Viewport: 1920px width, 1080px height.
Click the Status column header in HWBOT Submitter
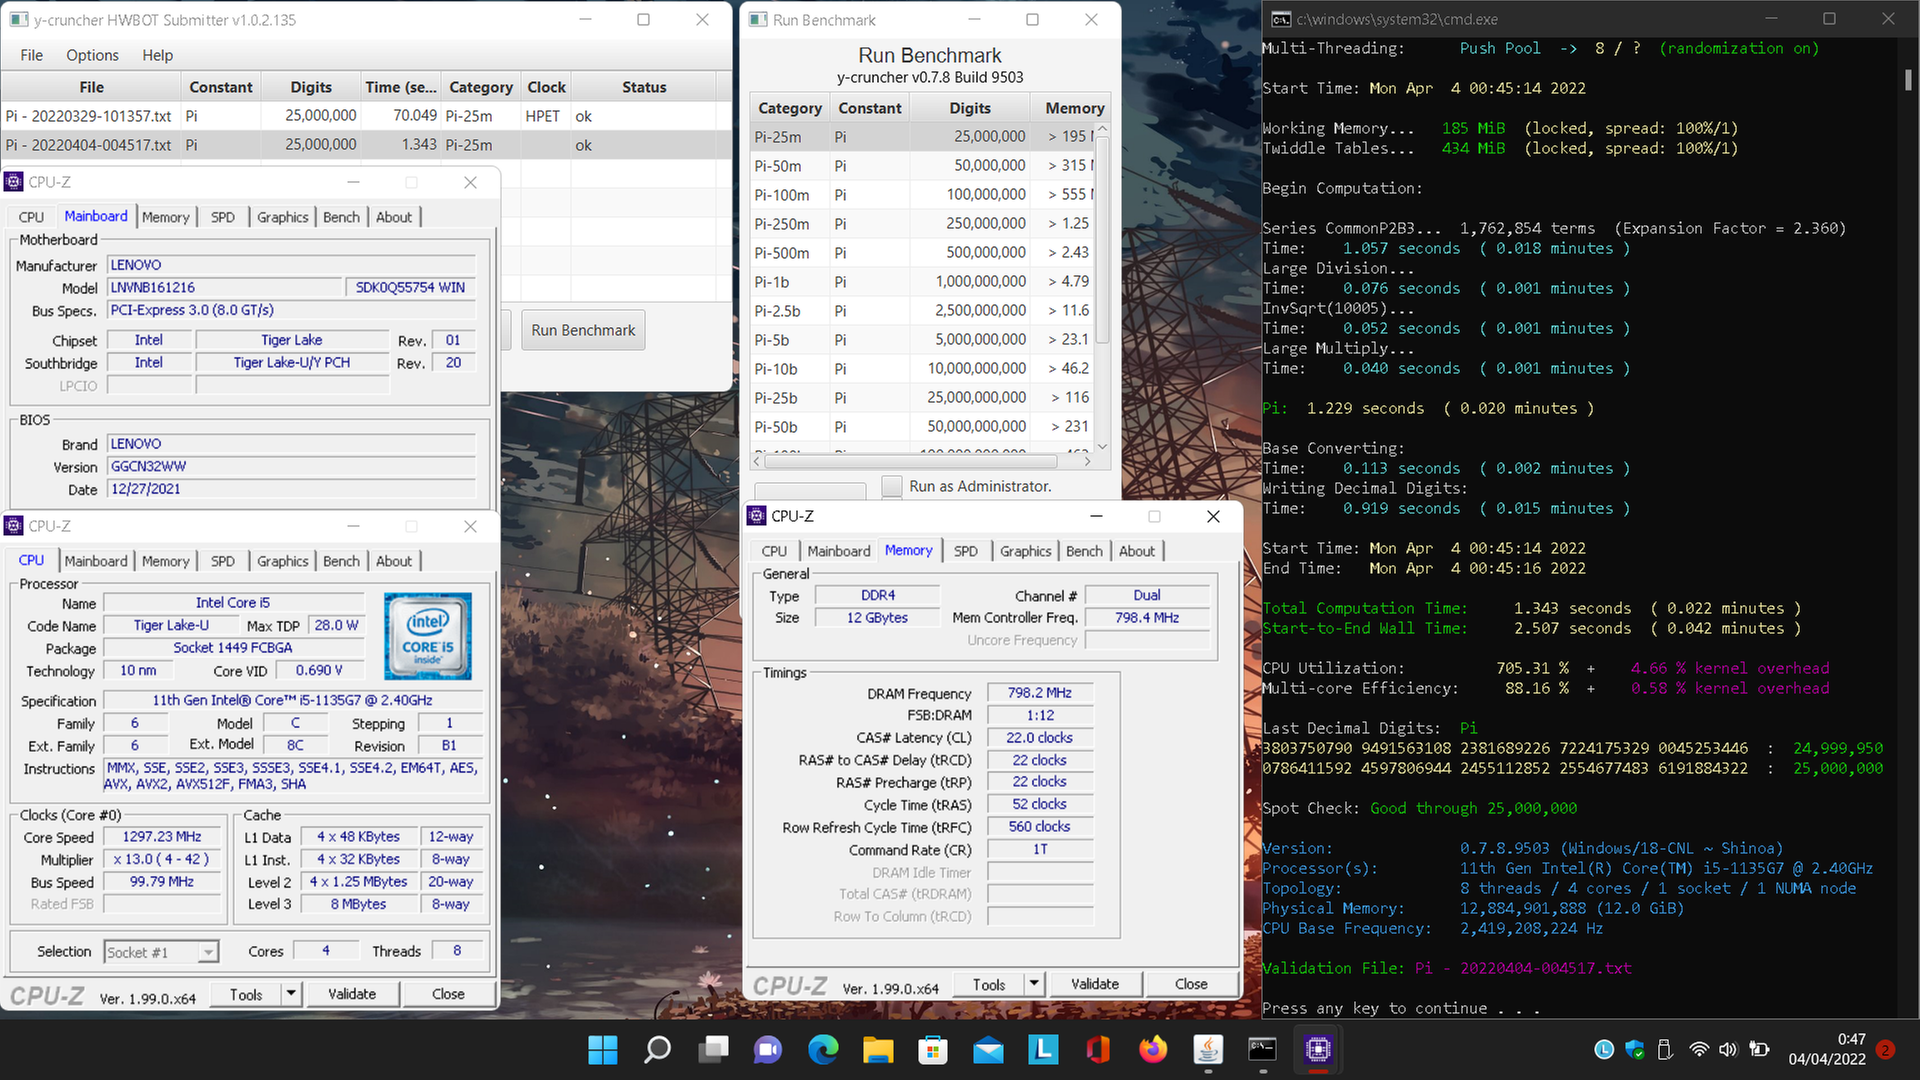pos(644,87)
